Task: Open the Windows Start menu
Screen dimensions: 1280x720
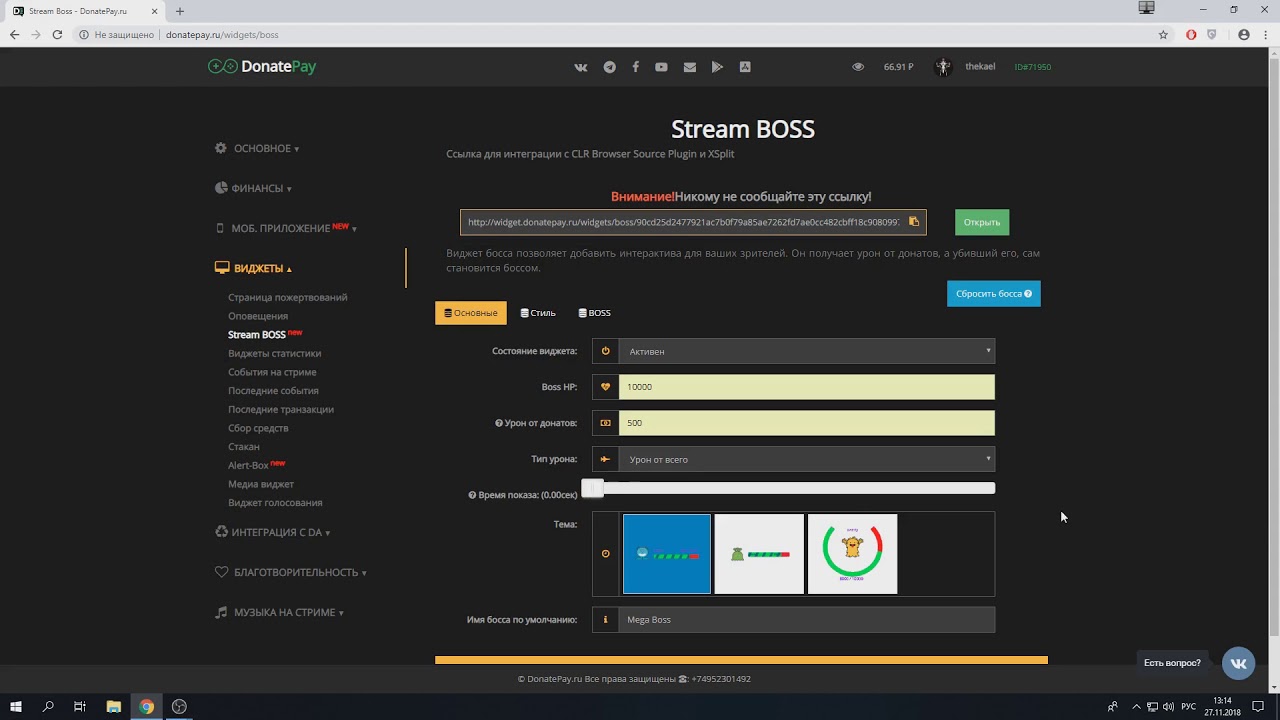Action: point(16,706)
